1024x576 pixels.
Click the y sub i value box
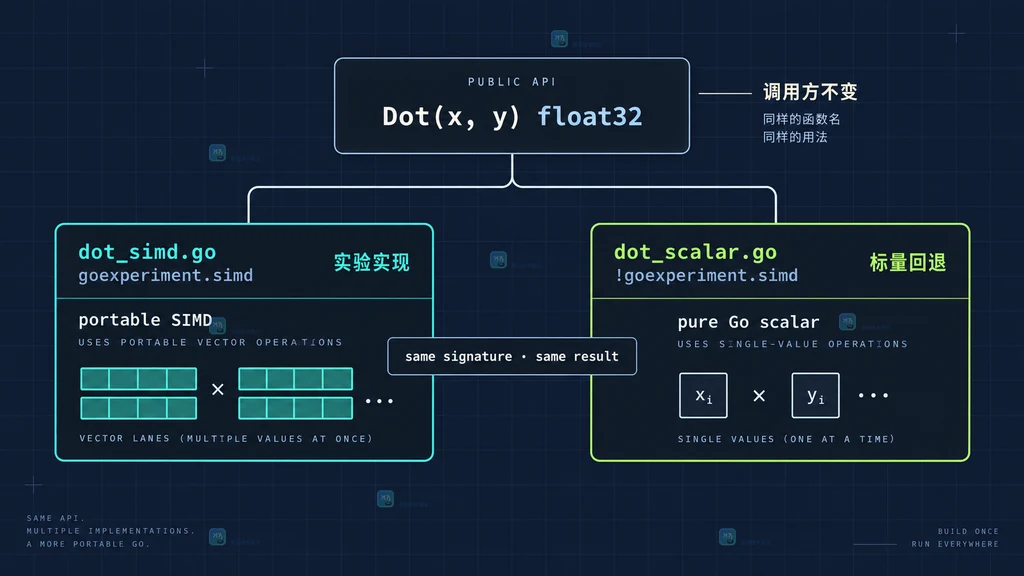pos(815,395)
